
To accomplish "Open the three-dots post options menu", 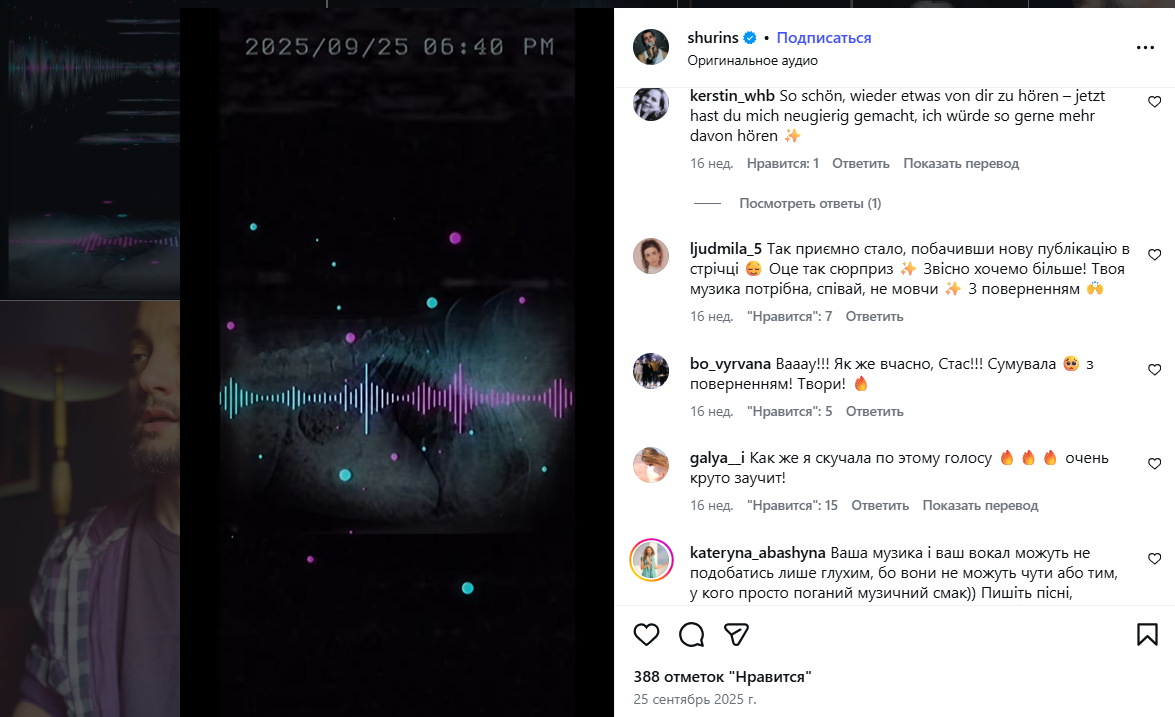I will 1145,47.
